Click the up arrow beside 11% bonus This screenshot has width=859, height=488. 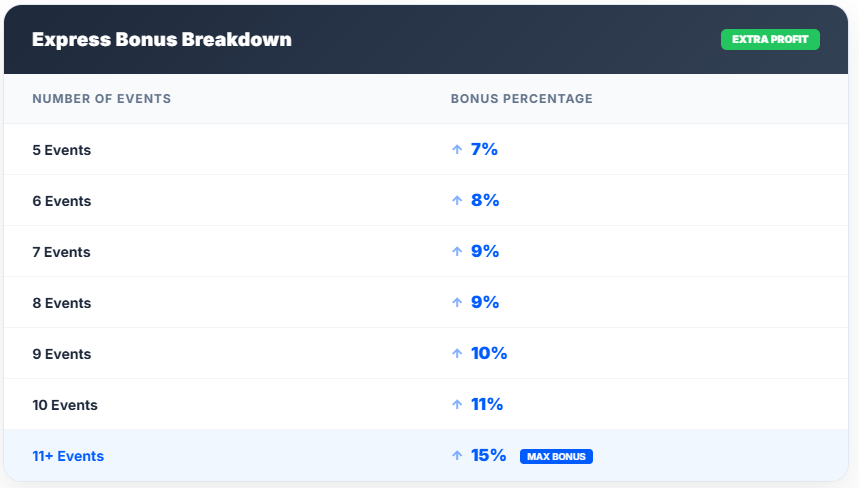pyautogui.click(x=457, y=405)
